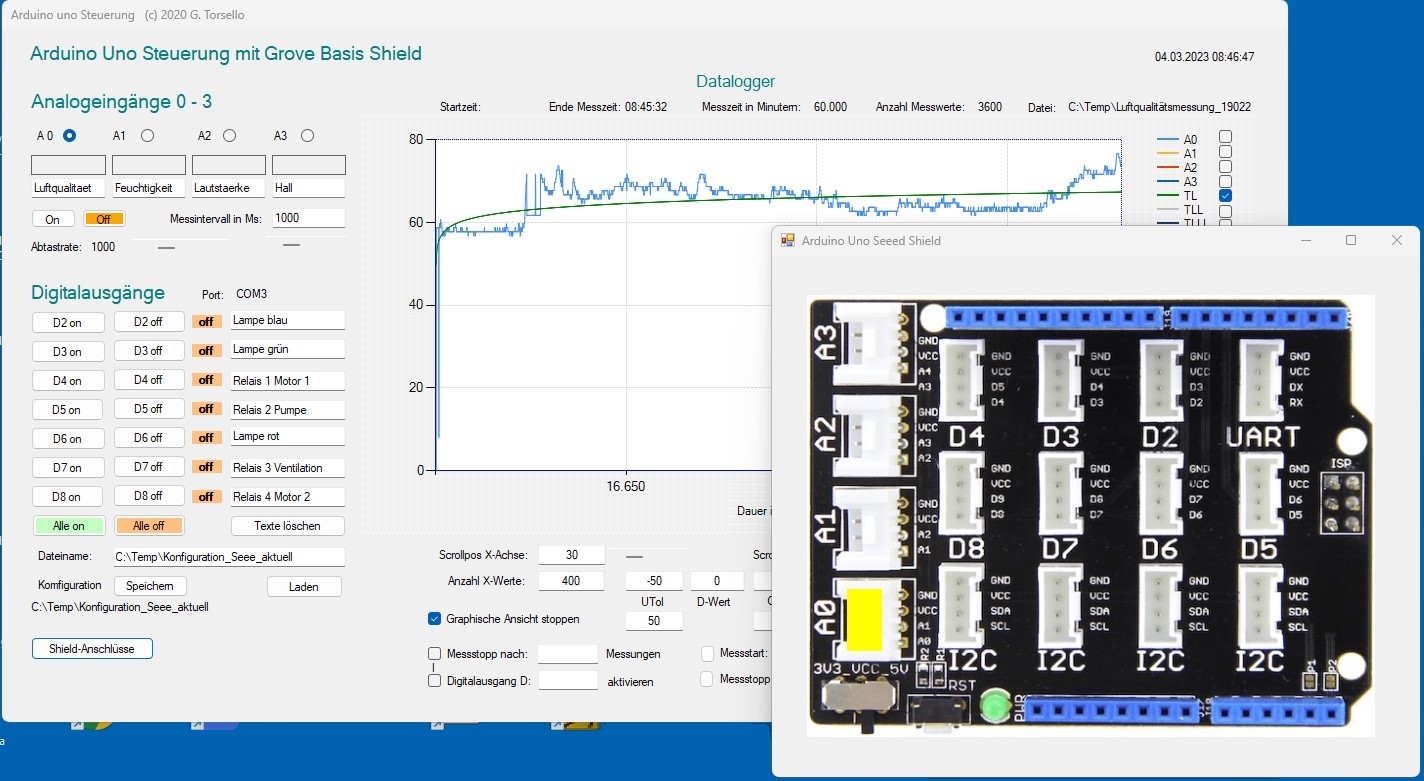Open the 'Shield-Anschlüsse' view
This screenshot has width=1424, height=781.
(x=91, y=649)
